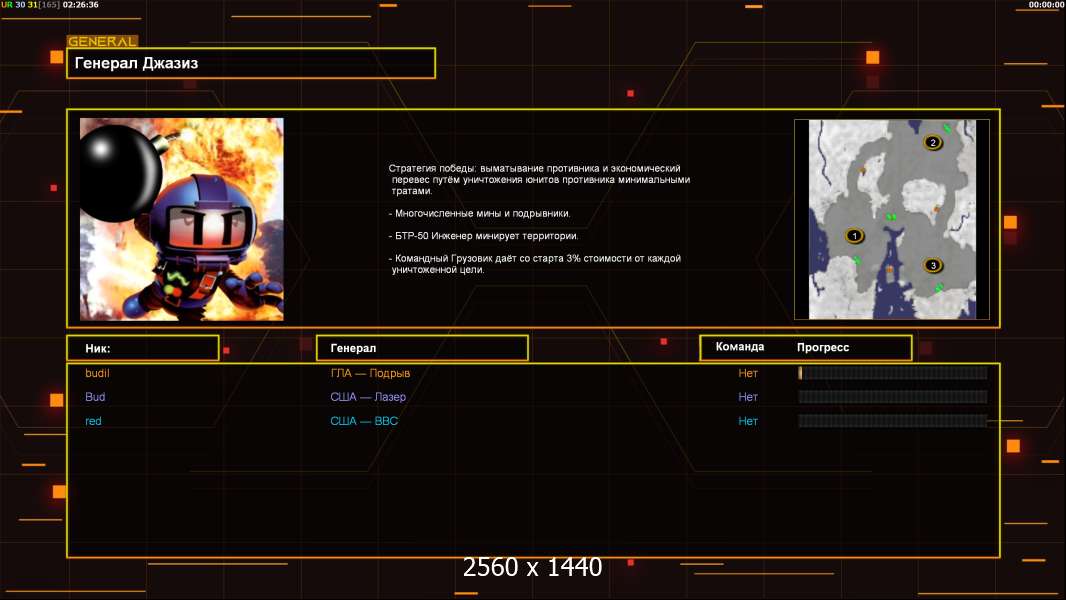1066x600 pixels.
Task: Click the 2560 x 1440 resolution text
Action: [x=532, y=567]
